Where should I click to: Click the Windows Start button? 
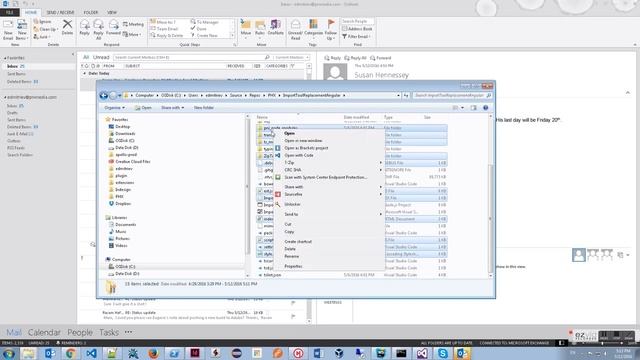(x=8, y=353)
